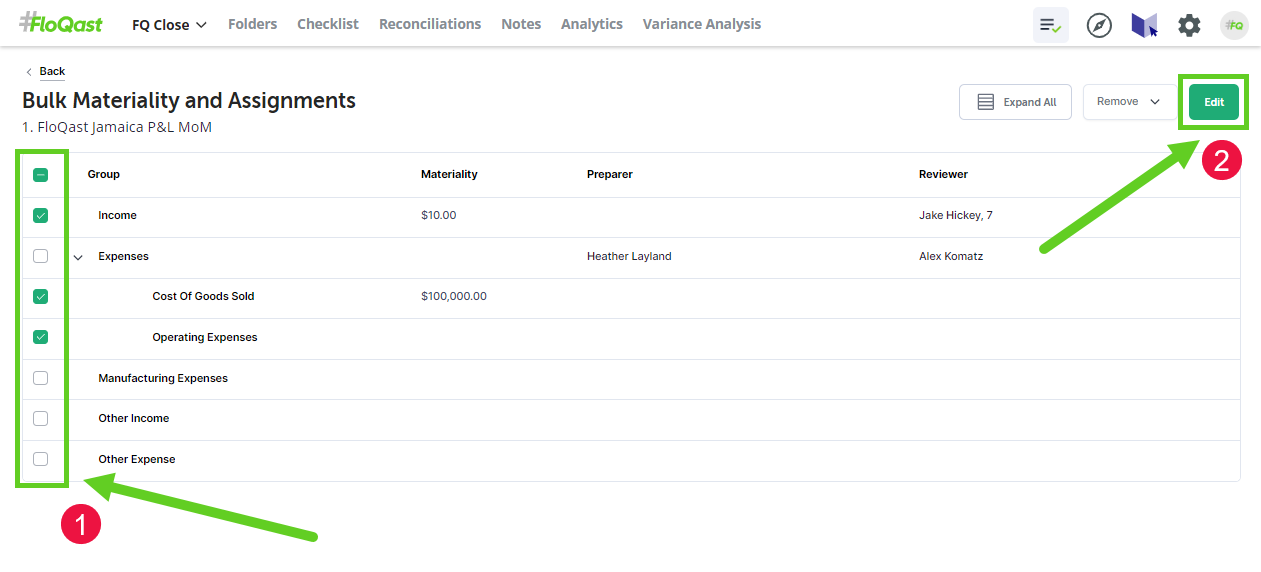
Task: Check the Manufacturing Expenses checkbox
Action: 41,378
